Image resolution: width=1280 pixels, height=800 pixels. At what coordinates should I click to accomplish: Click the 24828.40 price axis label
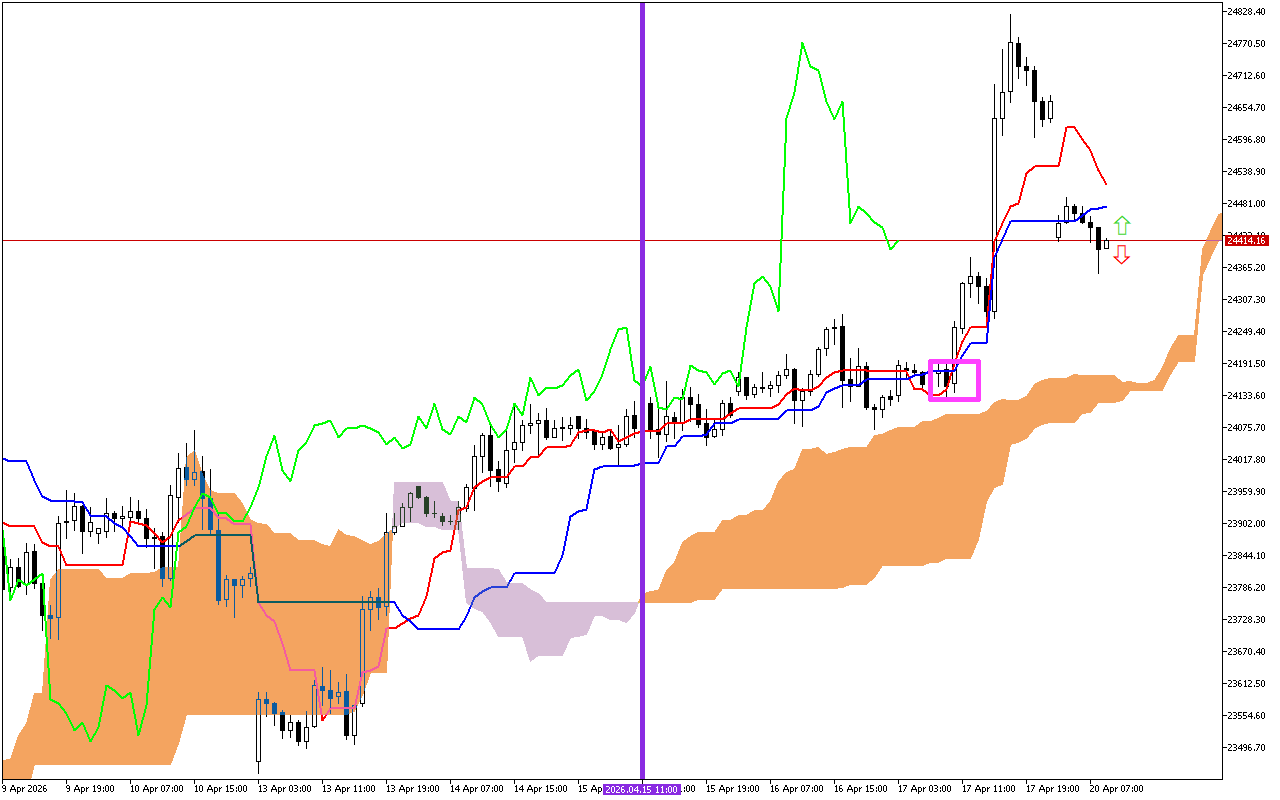point(1246,12)
